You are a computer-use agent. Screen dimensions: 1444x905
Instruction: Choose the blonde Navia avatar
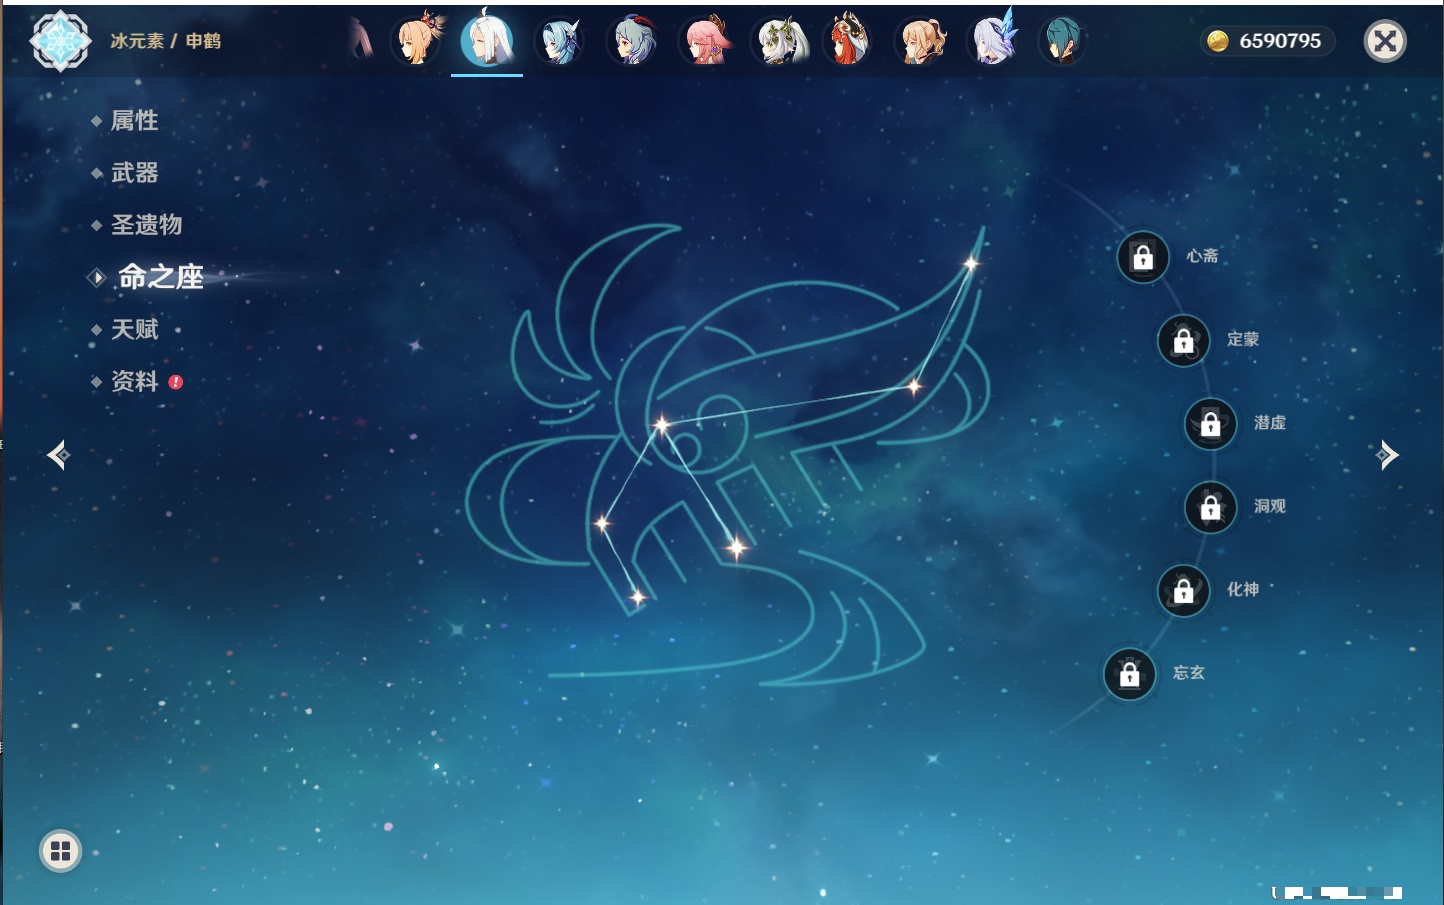pos(920,41)
